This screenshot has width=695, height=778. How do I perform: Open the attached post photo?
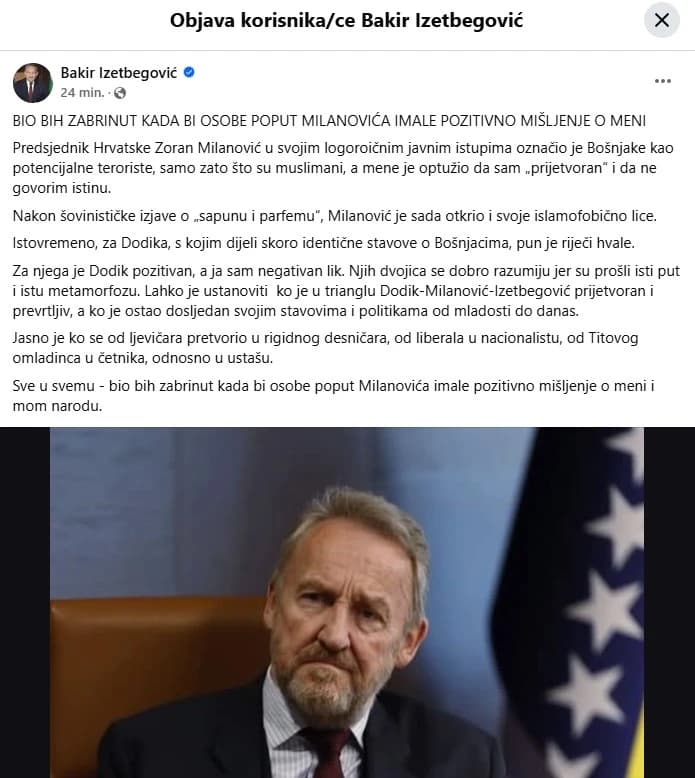(x=347, y=602)
